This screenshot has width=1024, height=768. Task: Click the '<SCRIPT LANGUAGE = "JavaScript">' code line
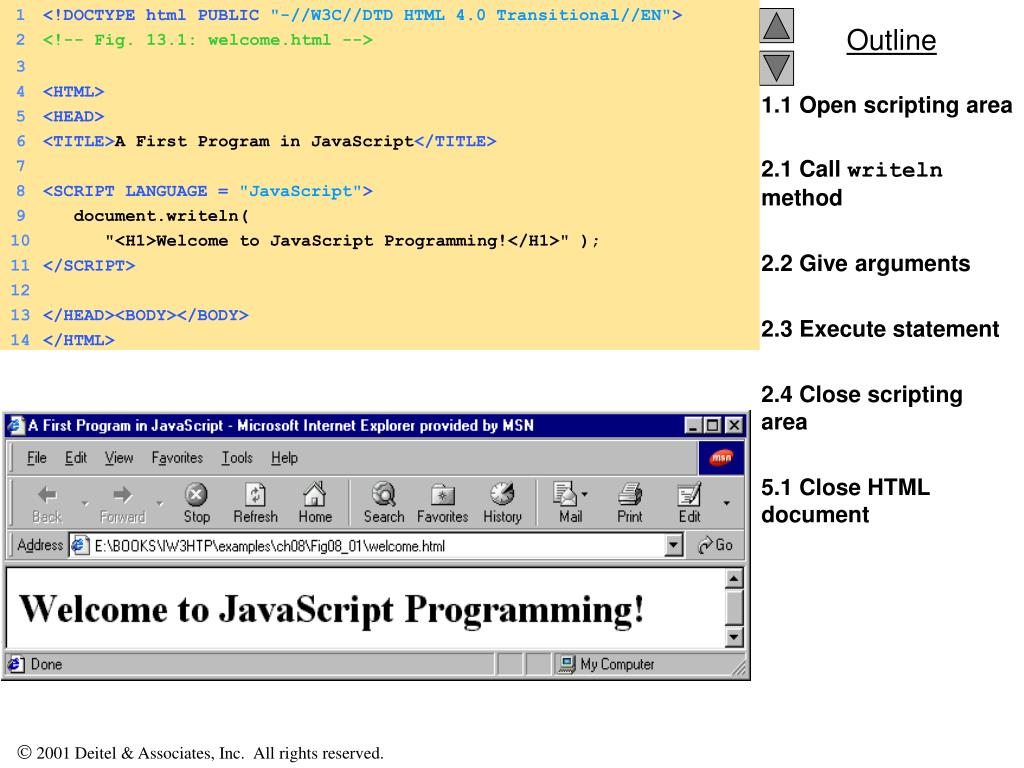pyautogui.click(x=208, y=191)
